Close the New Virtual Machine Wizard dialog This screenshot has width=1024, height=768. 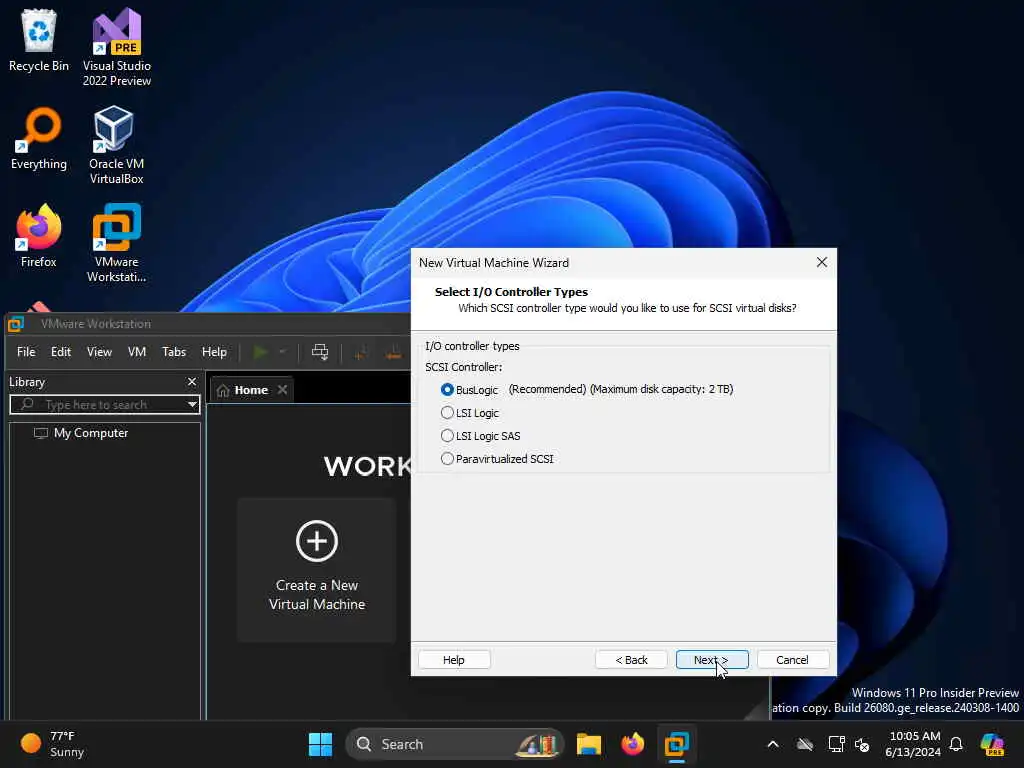[822, 262]
